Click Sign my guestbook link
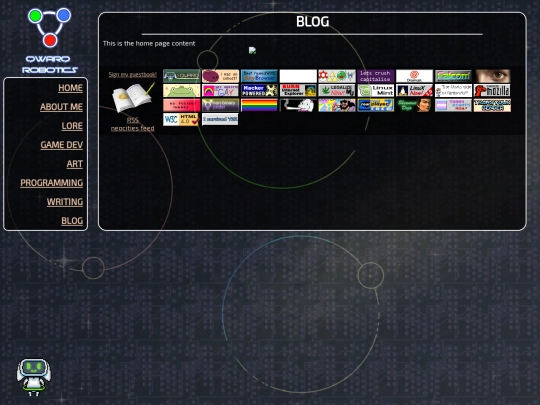Viewport: 540px width, 405px height. 133,74
